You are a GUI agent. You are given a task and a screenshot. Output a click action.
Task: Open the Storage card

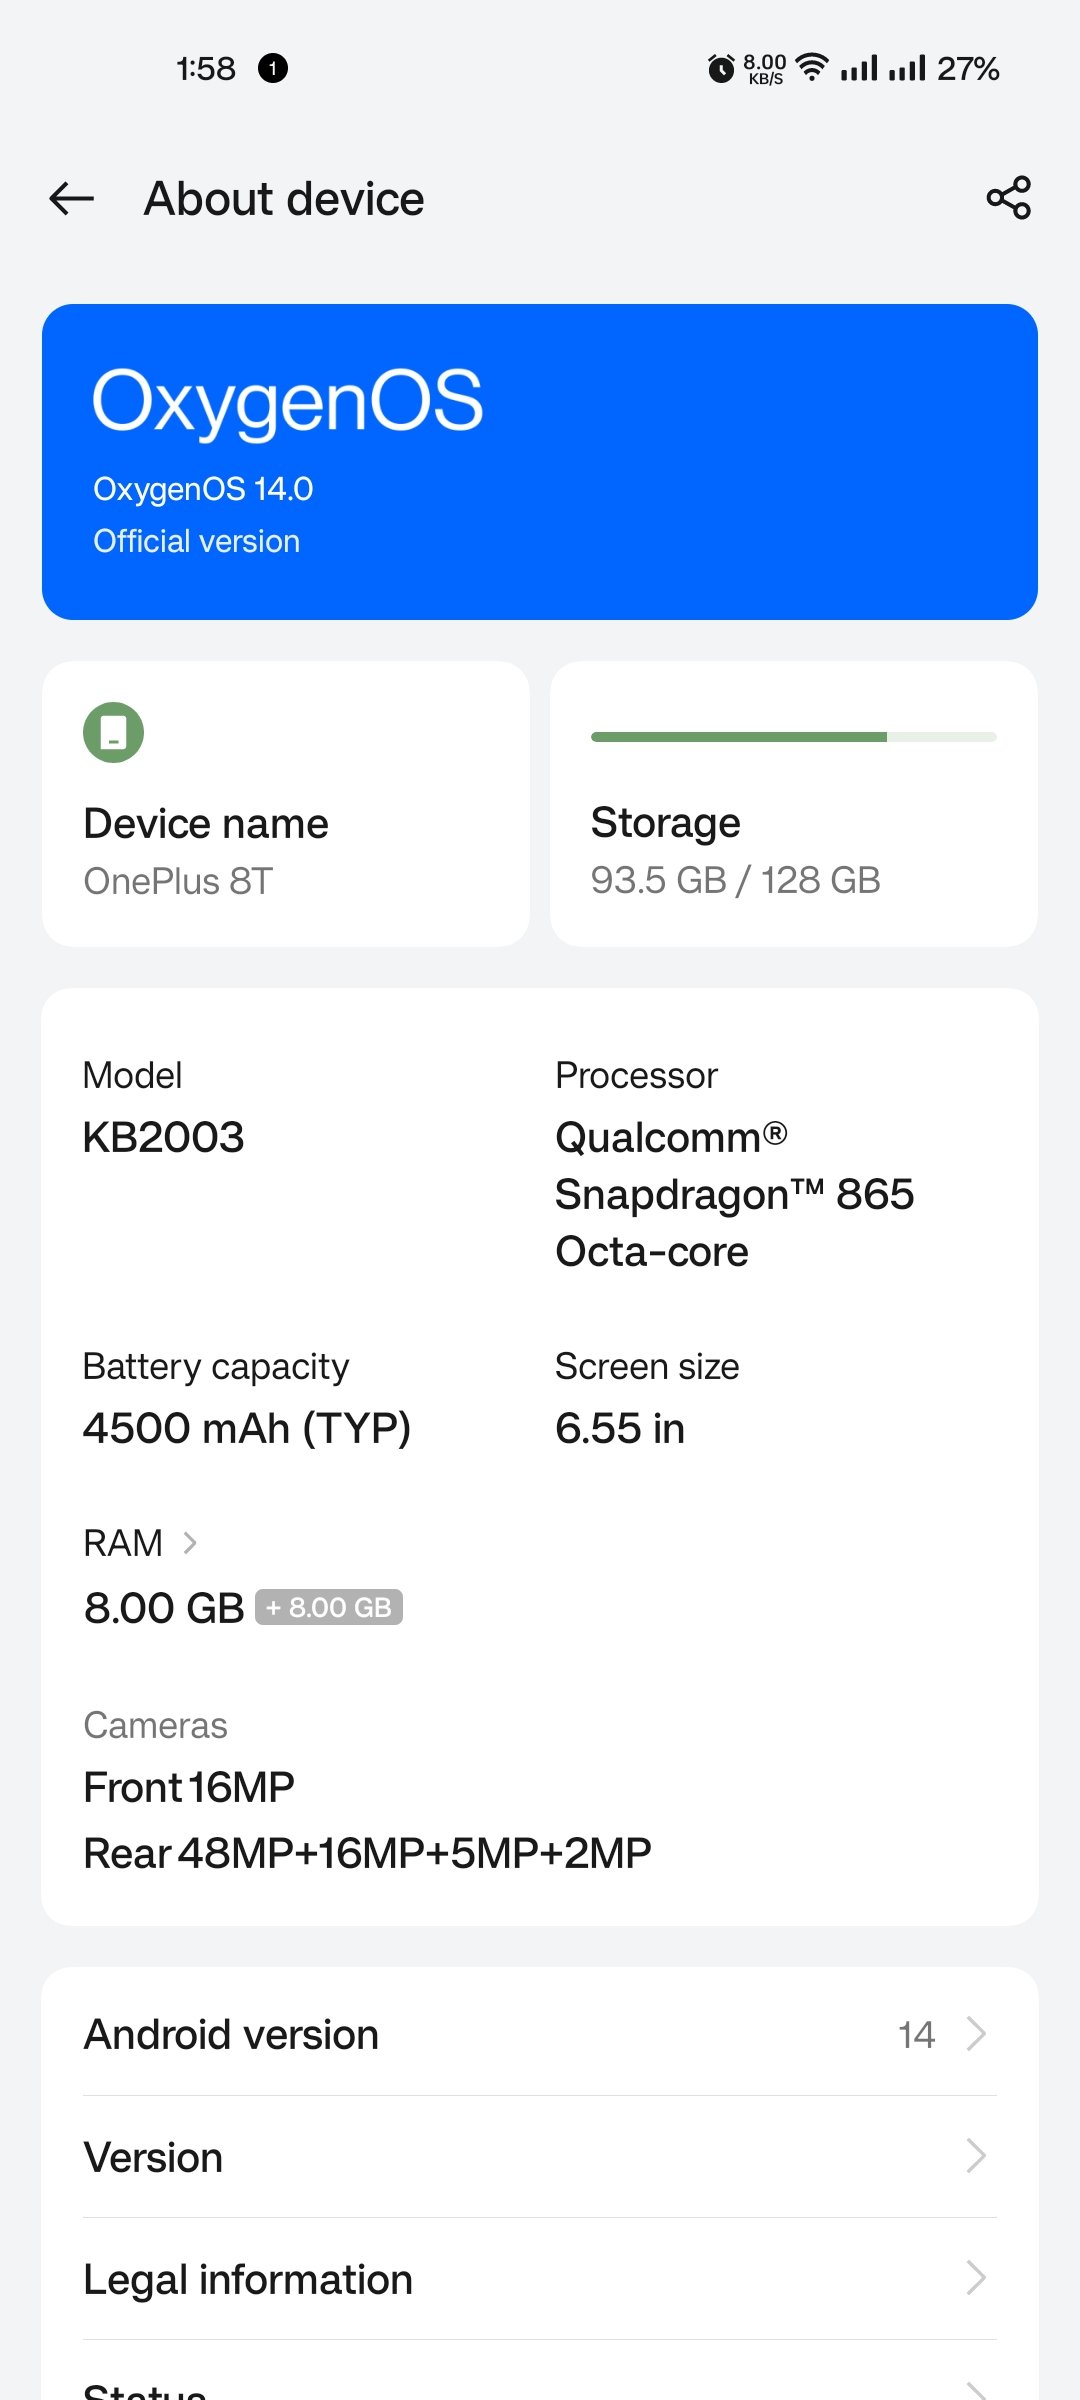click(794, 804)
